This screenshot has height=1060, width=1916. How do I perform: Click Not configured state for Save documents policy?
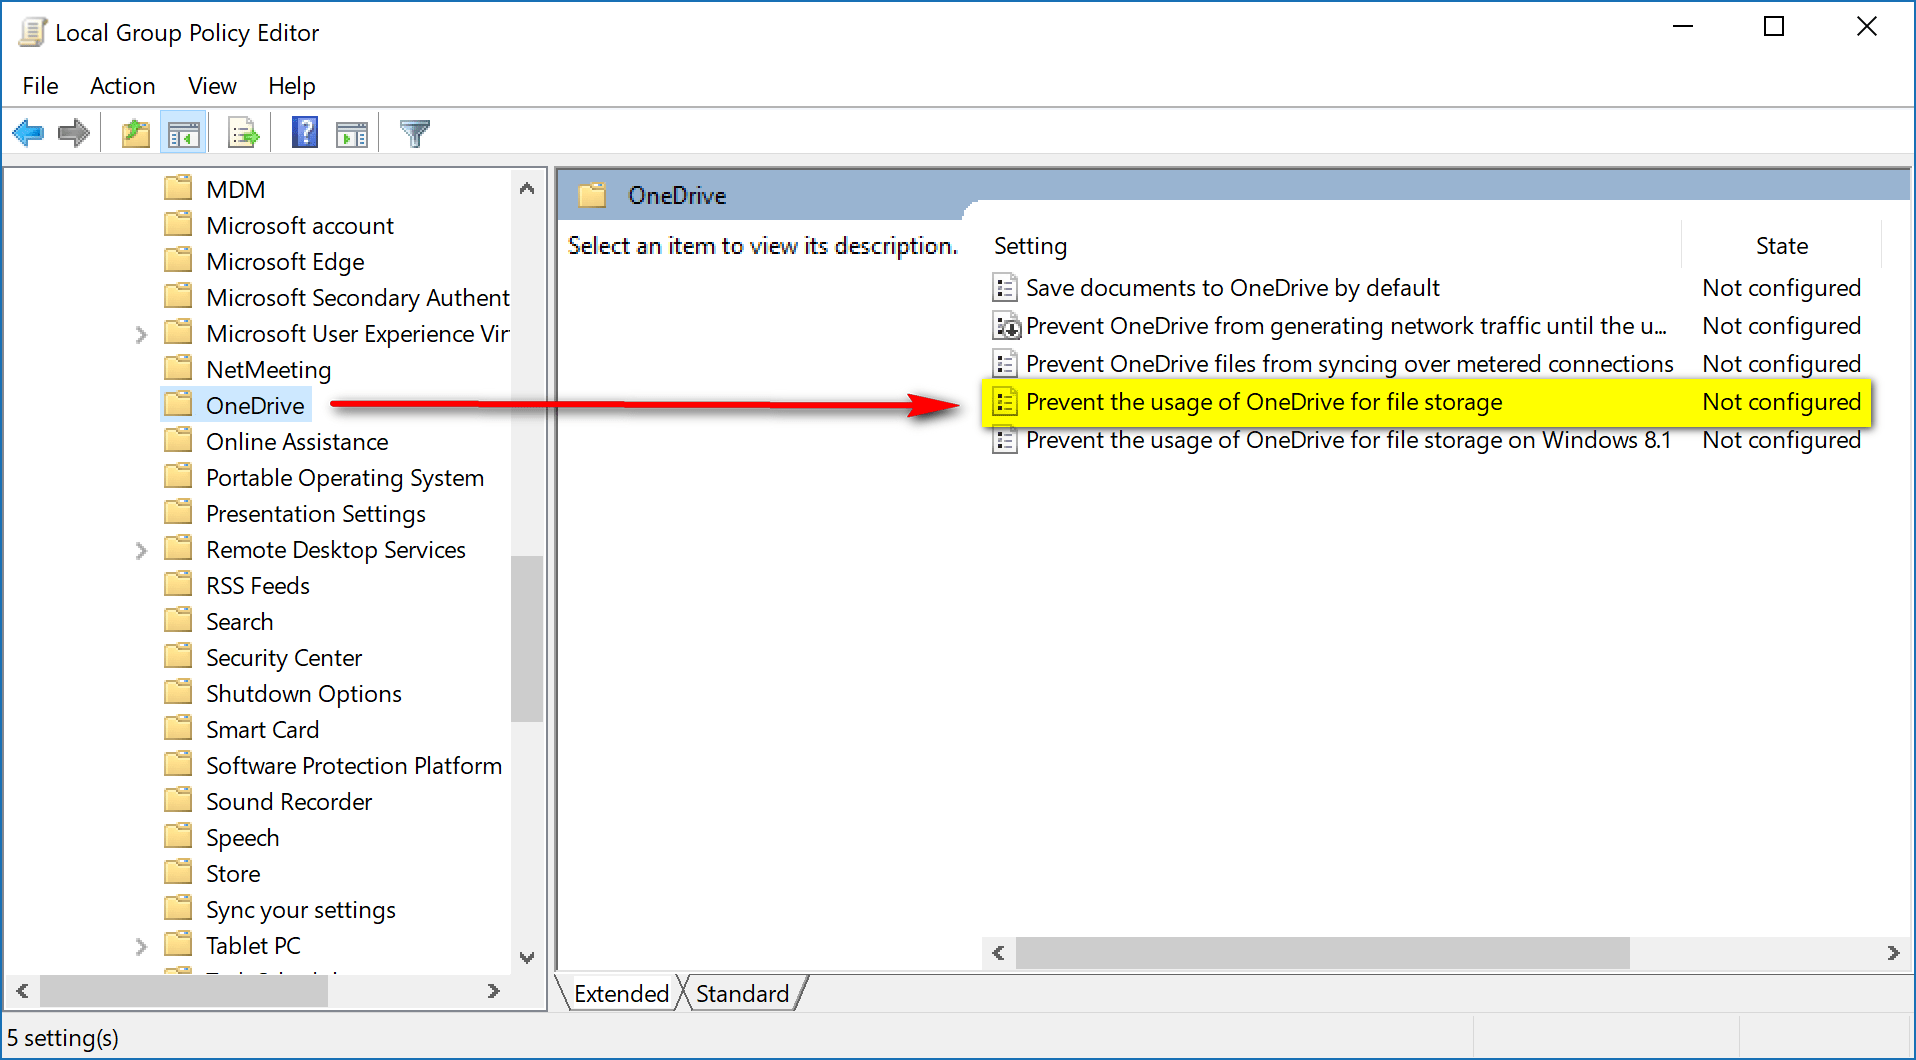pos(1781,288)
